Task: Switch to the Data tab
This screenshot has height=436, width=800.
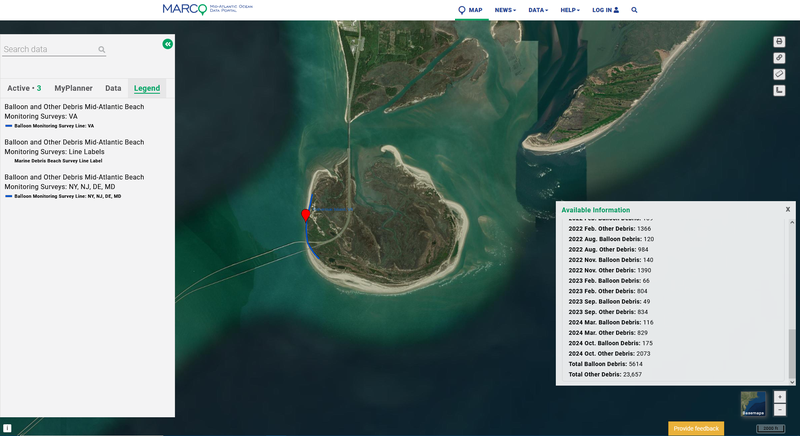Action: 113,88
